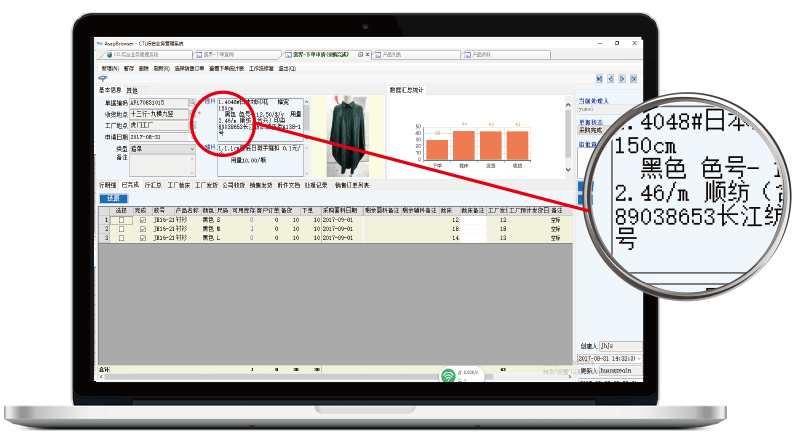
Task: Click the 工厂地点 field 虎门工厂
Action: (x=159, y=125)
